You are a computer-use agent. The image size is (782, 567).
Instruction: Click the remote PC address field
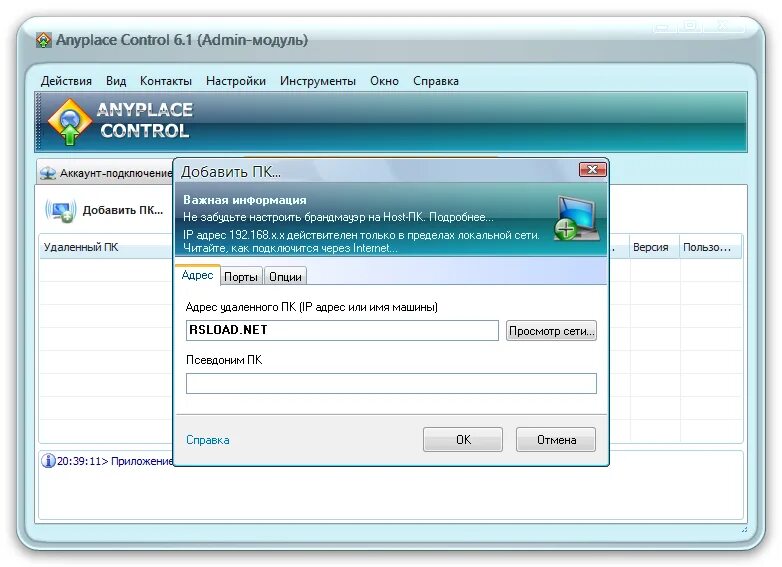(x=342, y=331)
